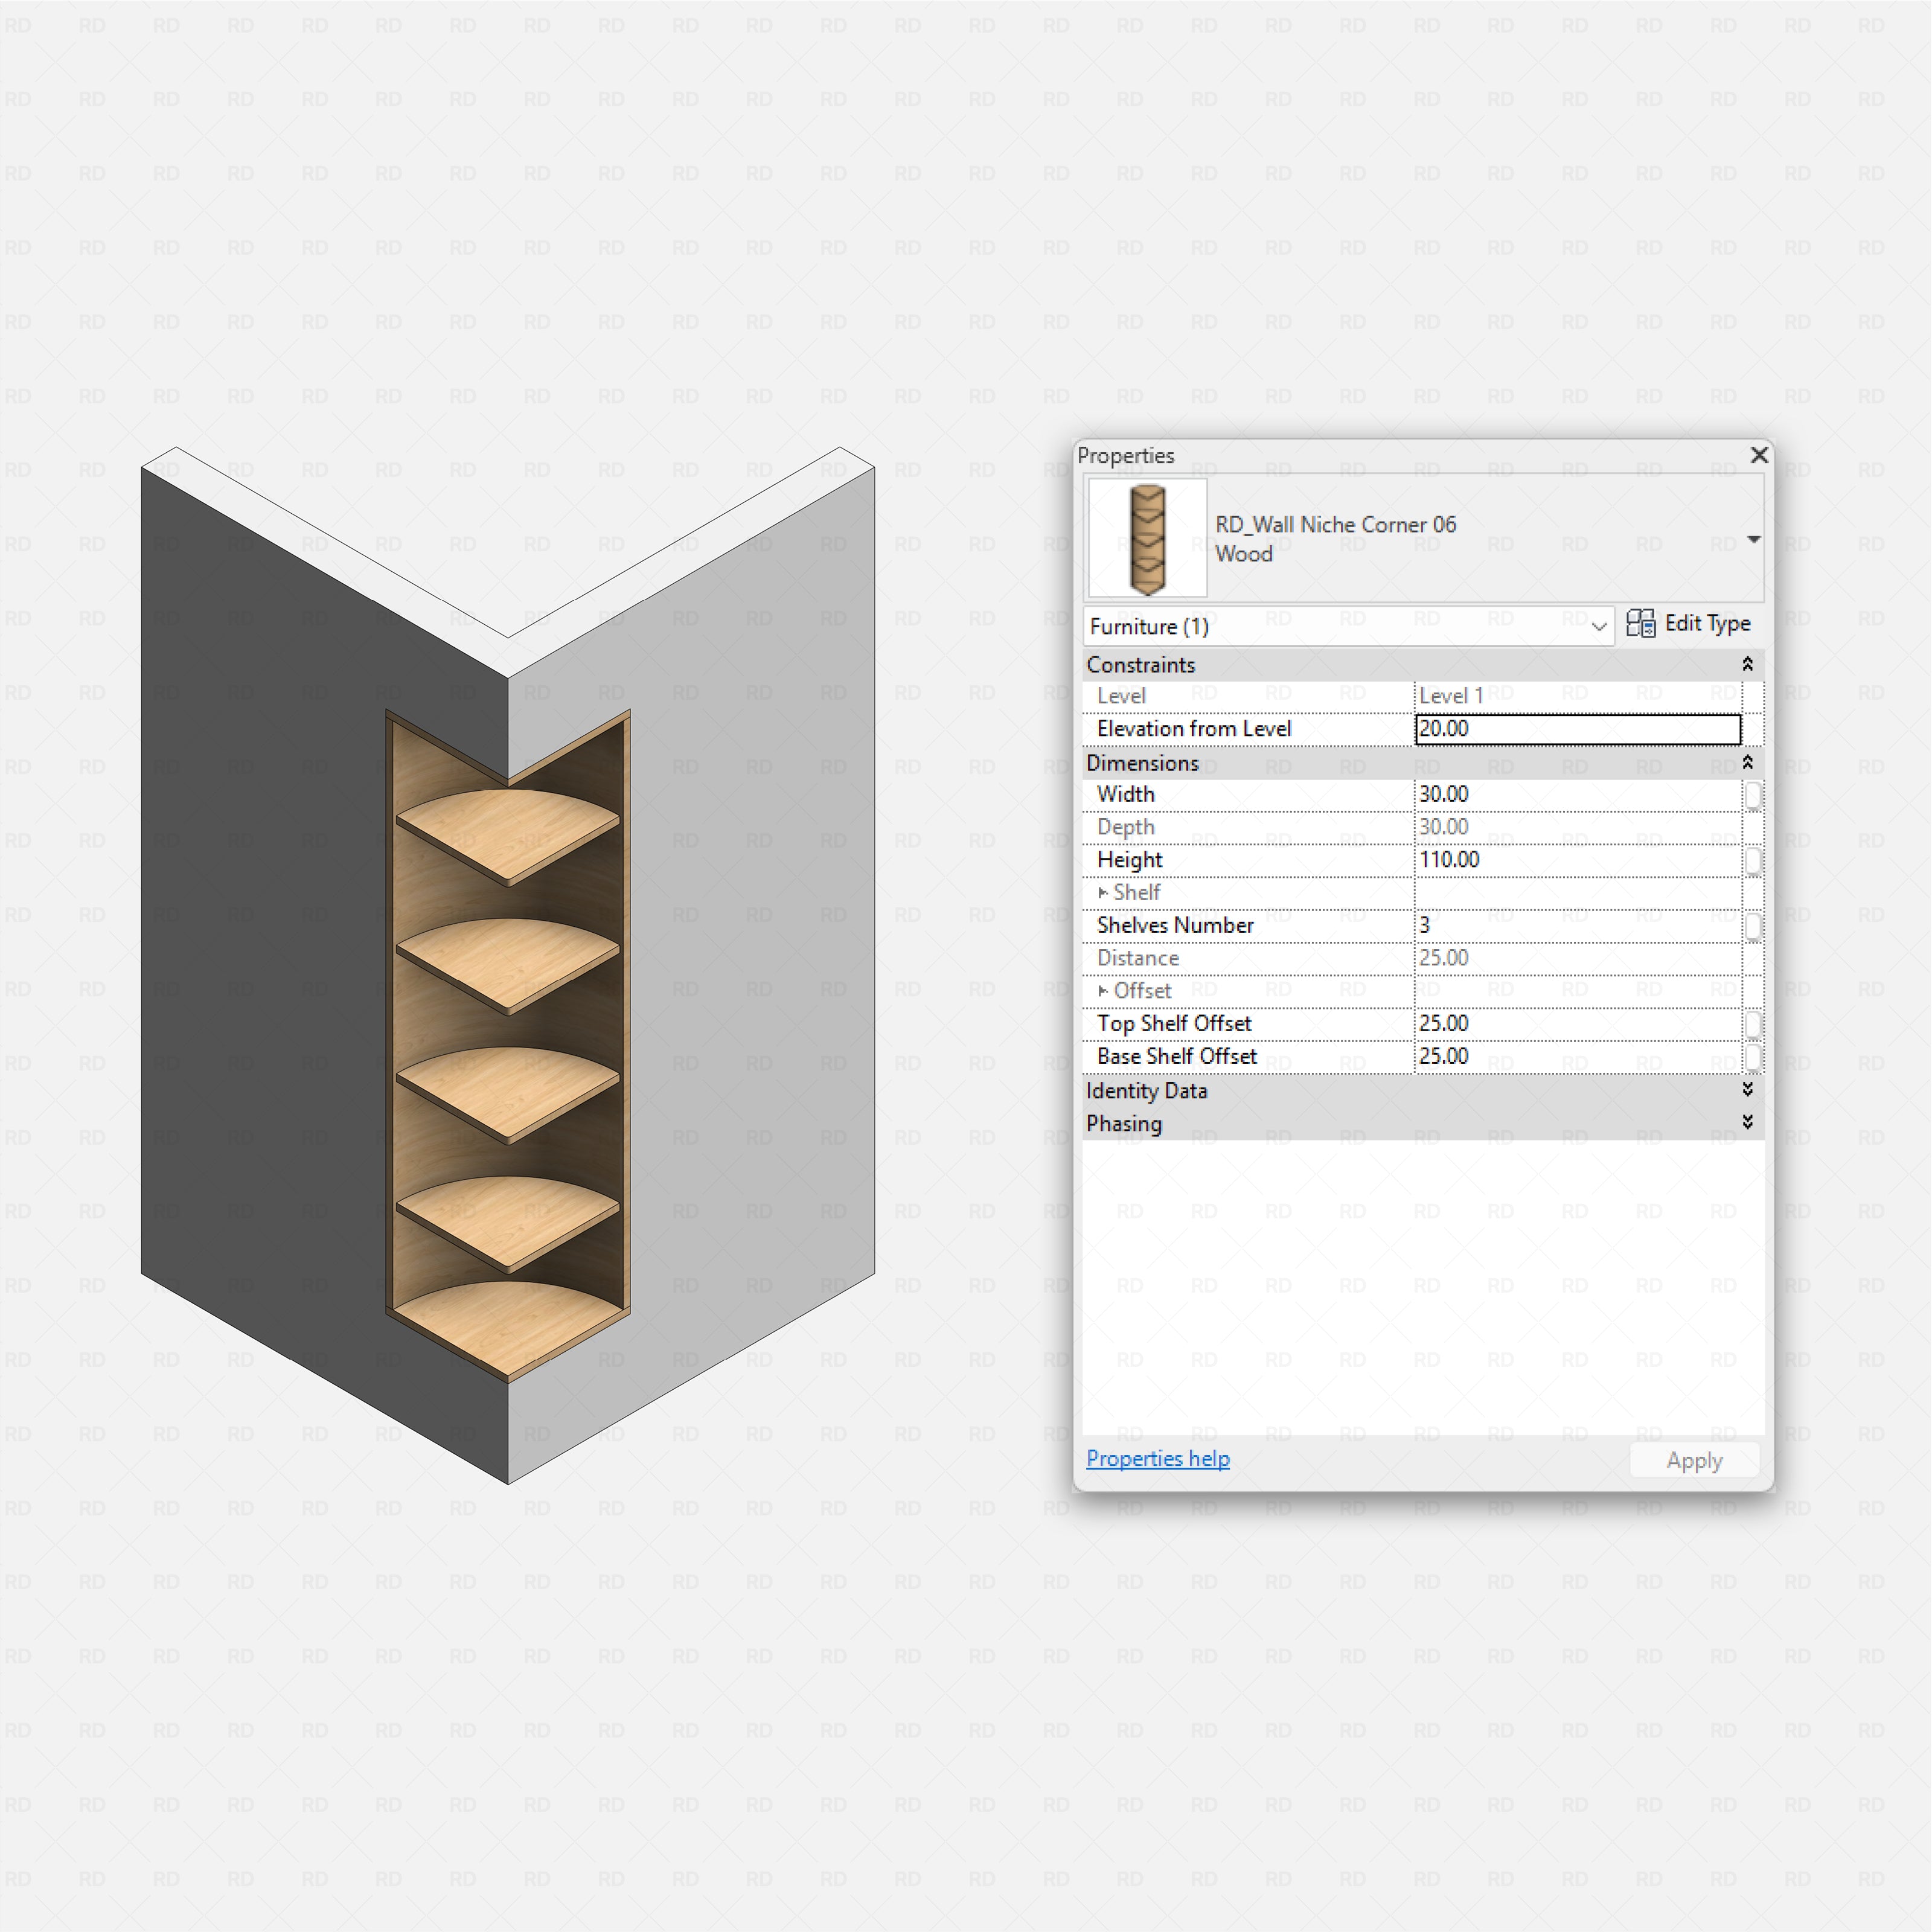Expand the Offset parameter group
The width and height of the screenshot is (1932, 1932).
pos(1104,990)
